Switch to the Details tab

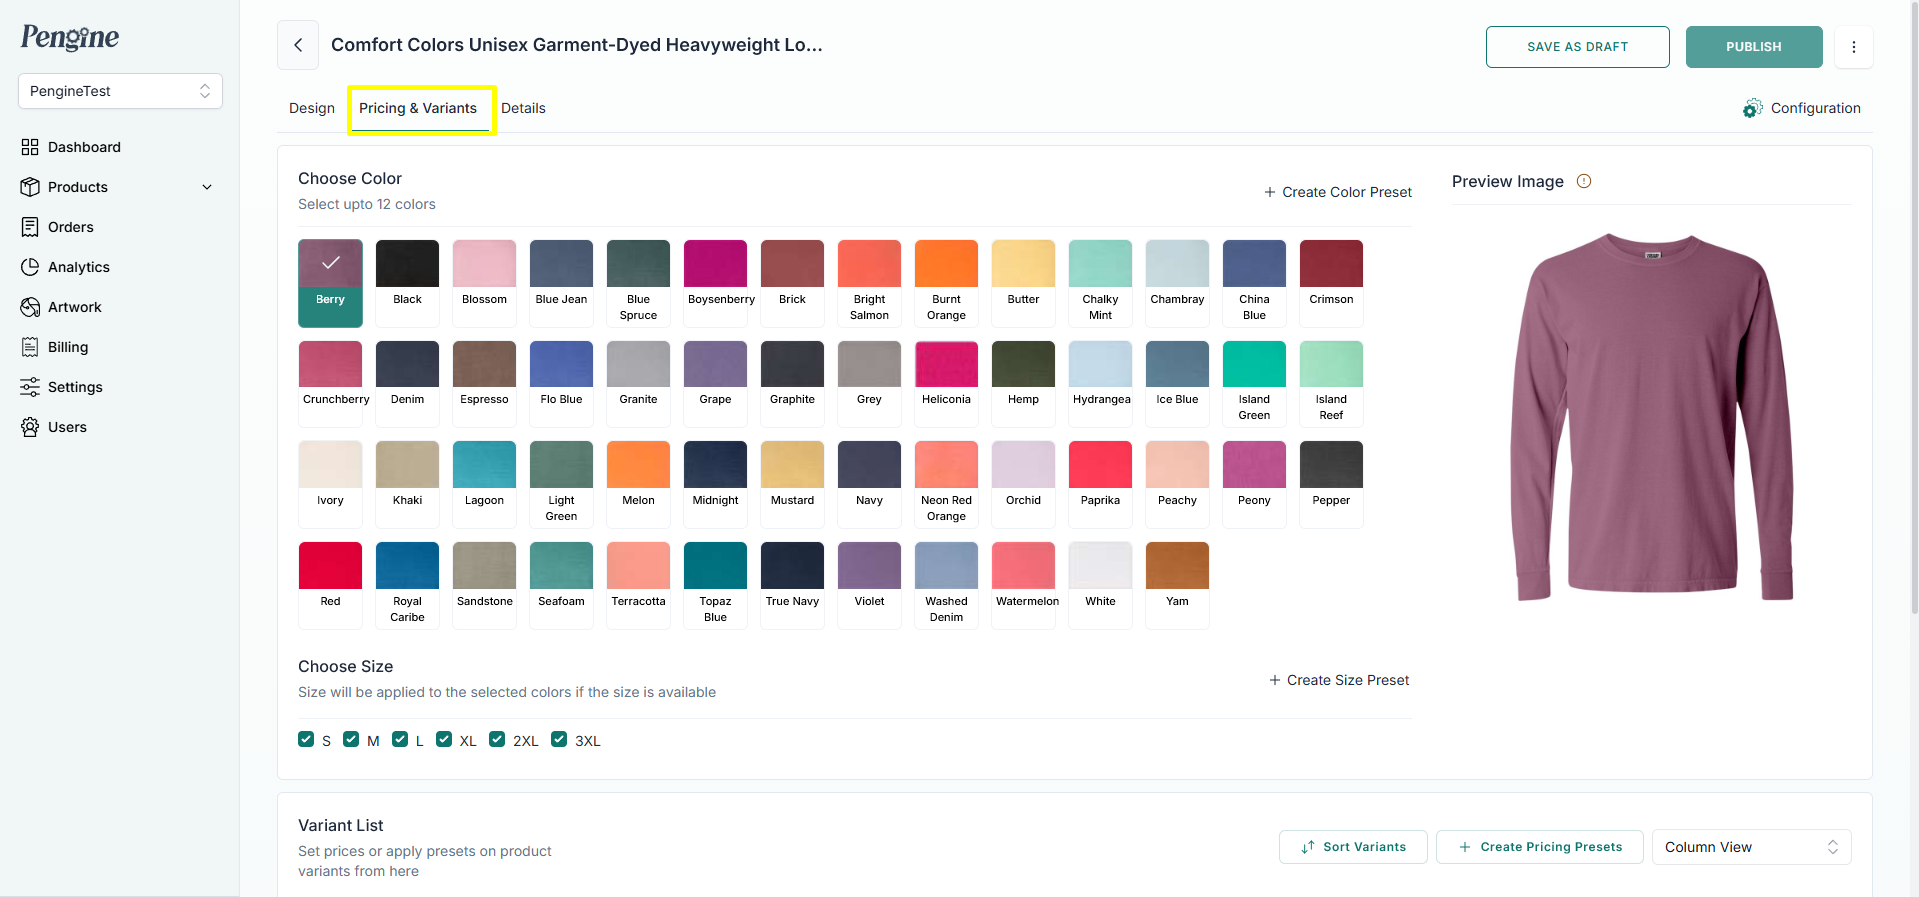pos(523,108)
